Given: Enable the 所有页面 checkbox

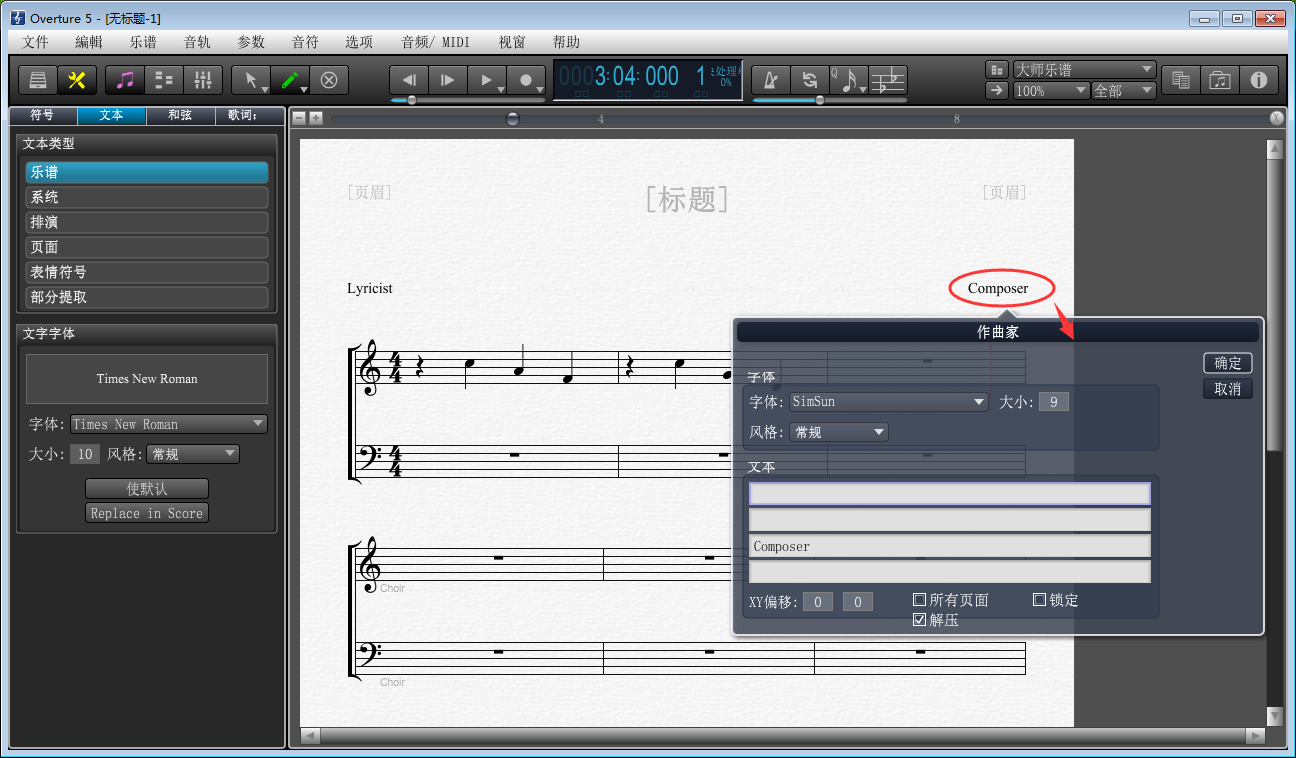Looking at the screenshot, I should pyautogui.click(x=919, y=600).
